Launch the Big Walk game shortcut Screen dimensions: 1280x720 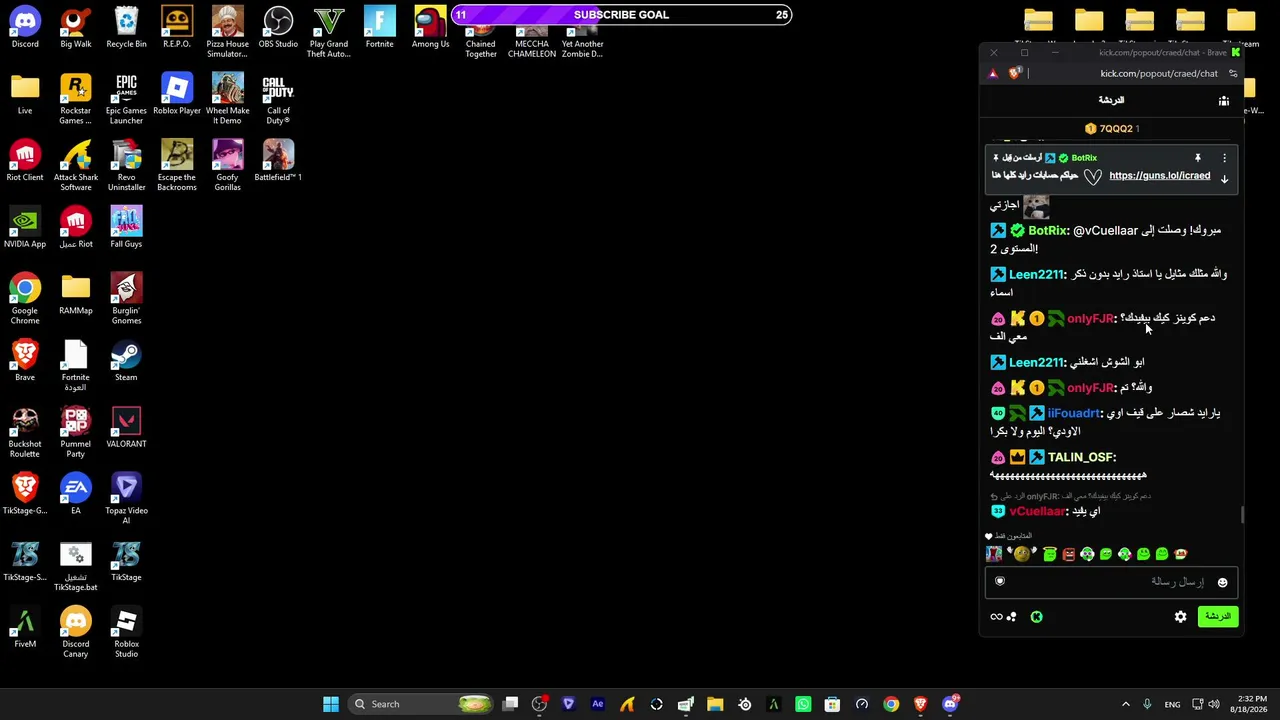pos(76,28)
